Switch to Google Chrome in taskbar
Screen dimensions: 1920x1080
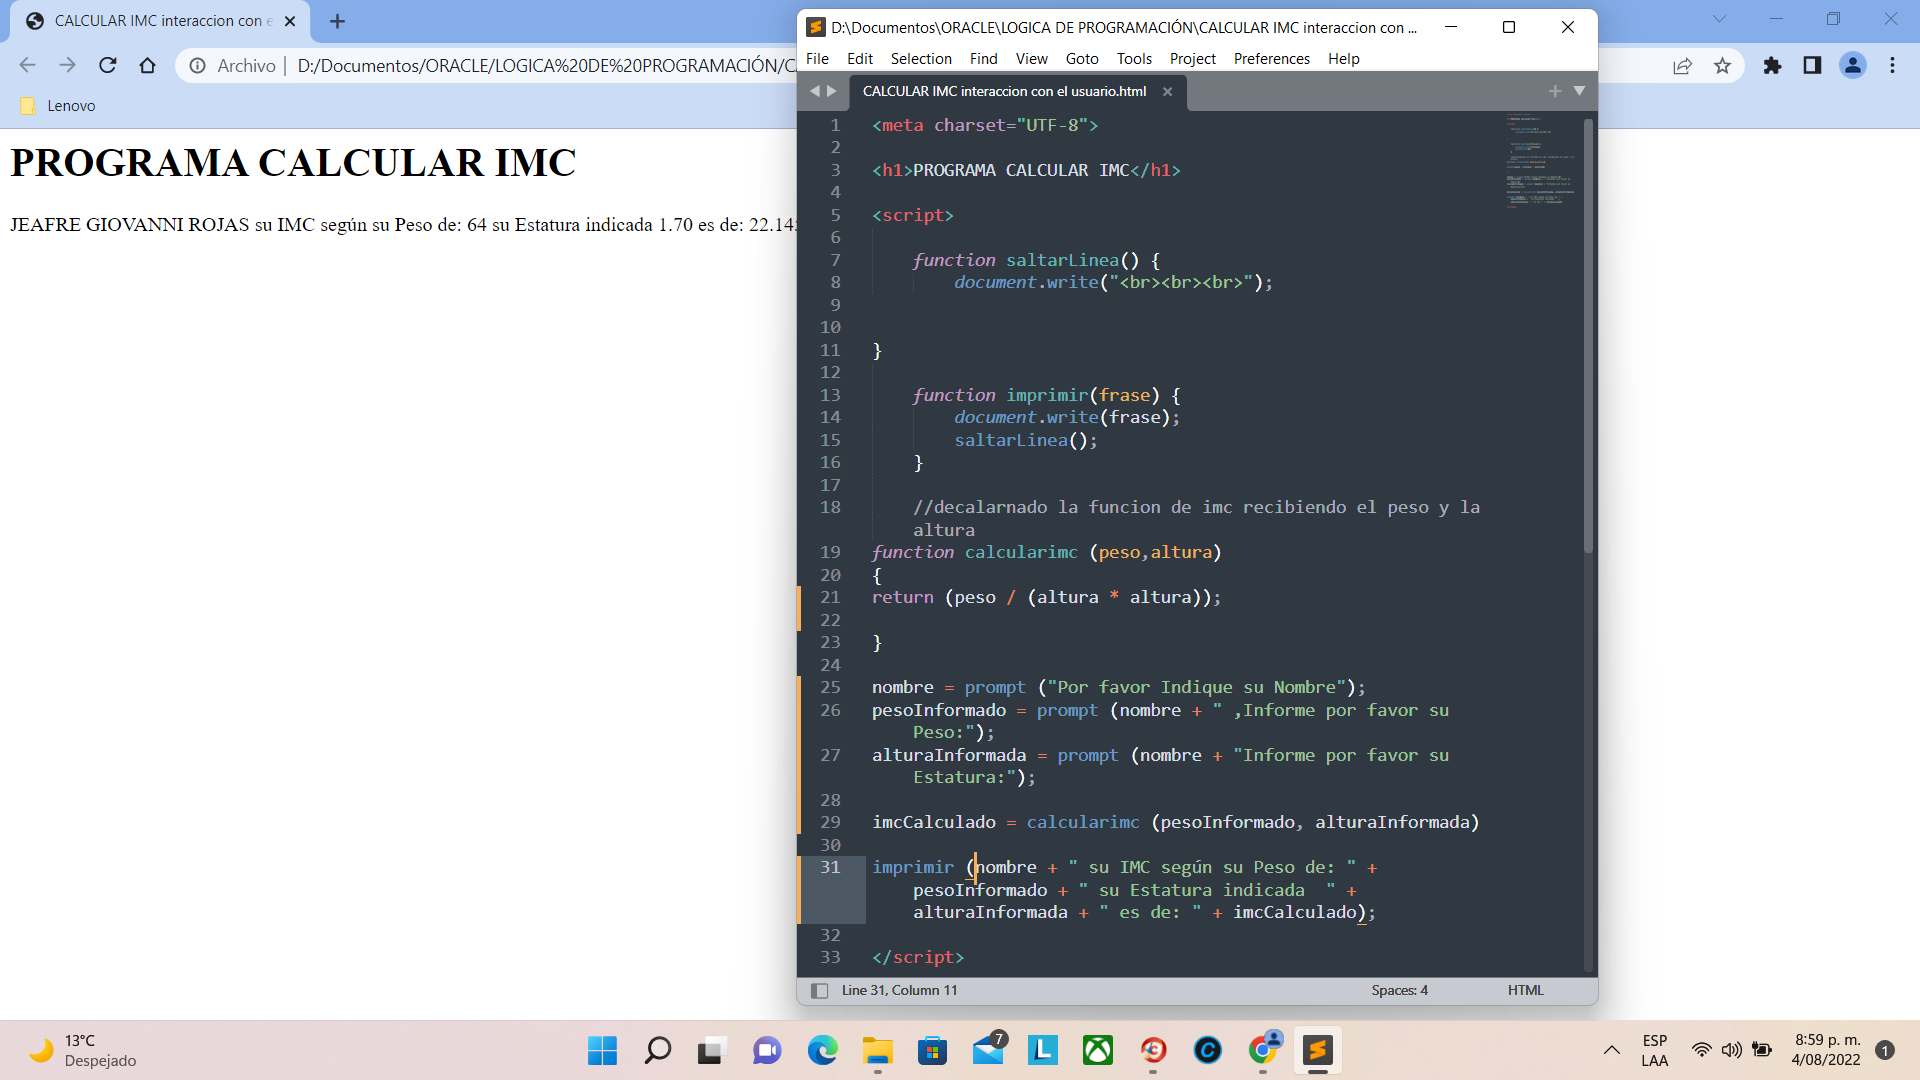[x=1263, y=1050]
